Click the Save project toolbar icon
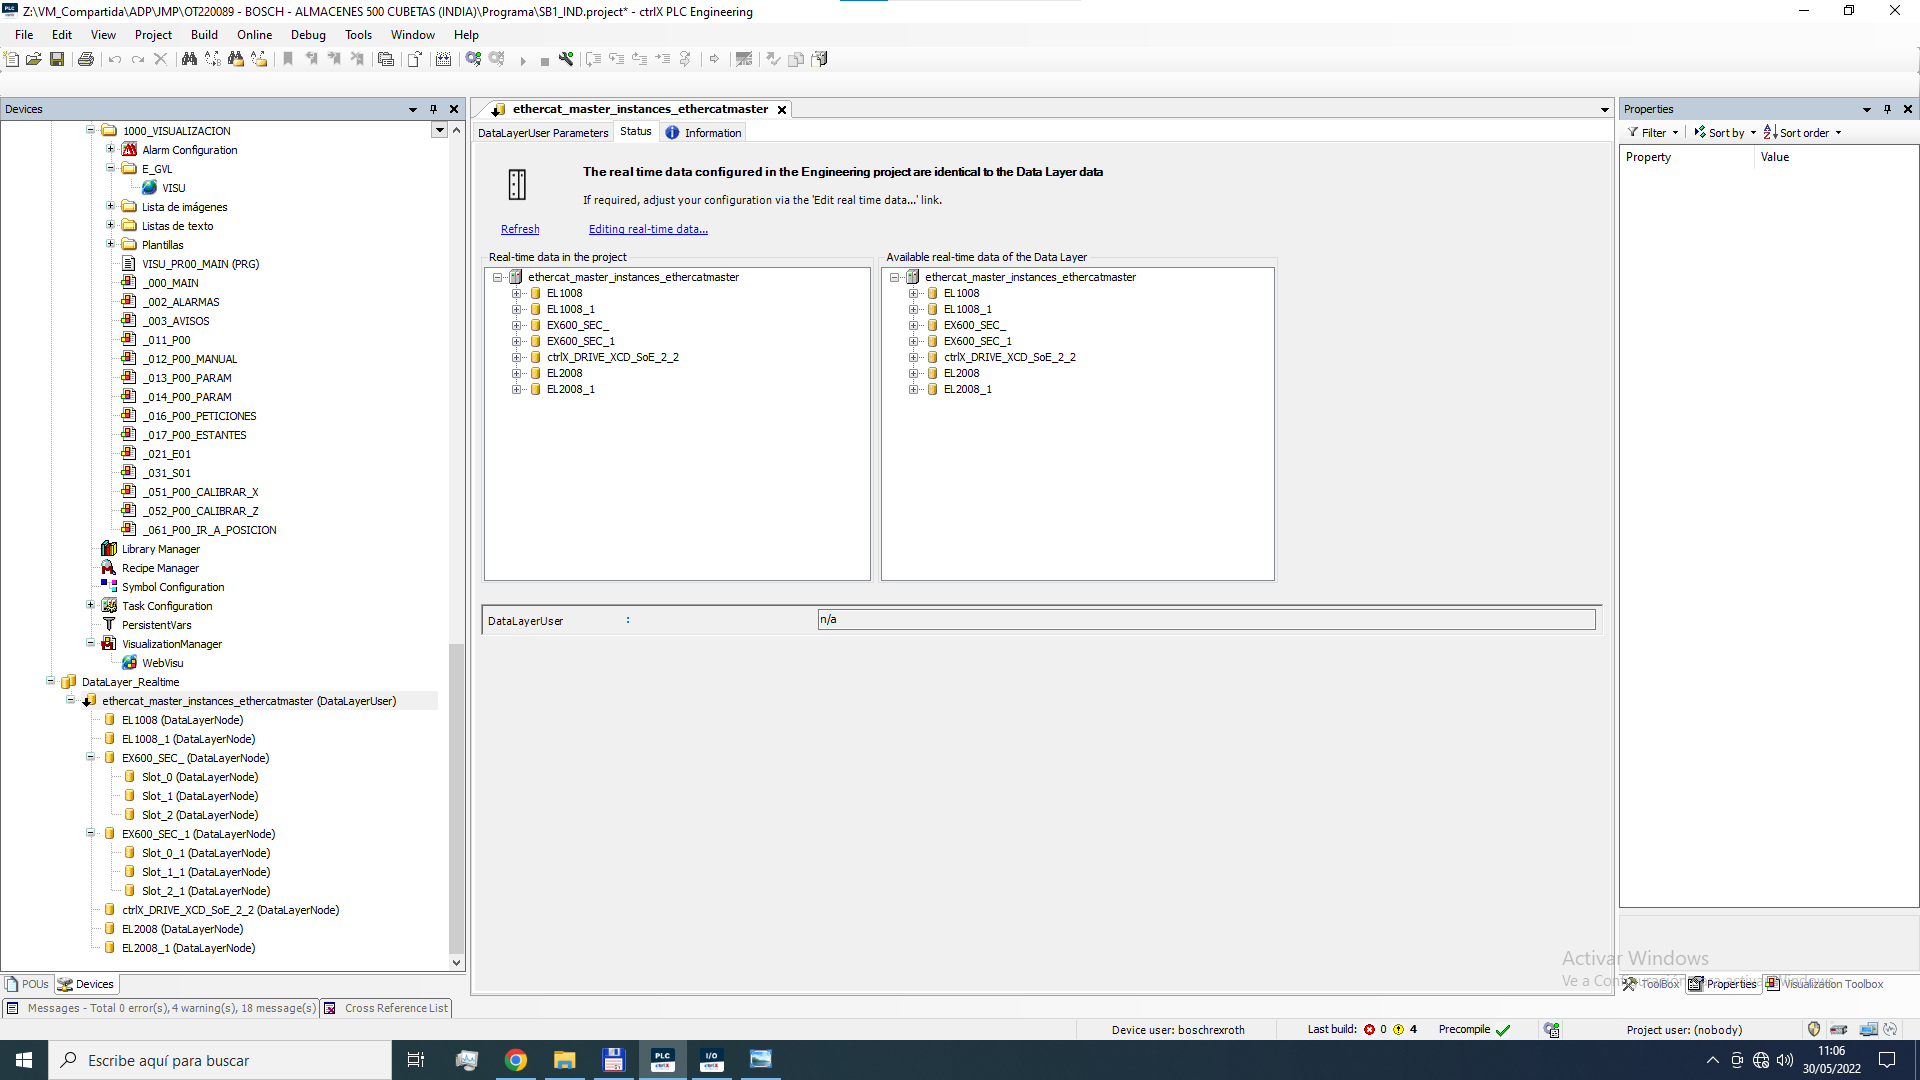This screenshot has width=1920, height=1080. point(57,59)
